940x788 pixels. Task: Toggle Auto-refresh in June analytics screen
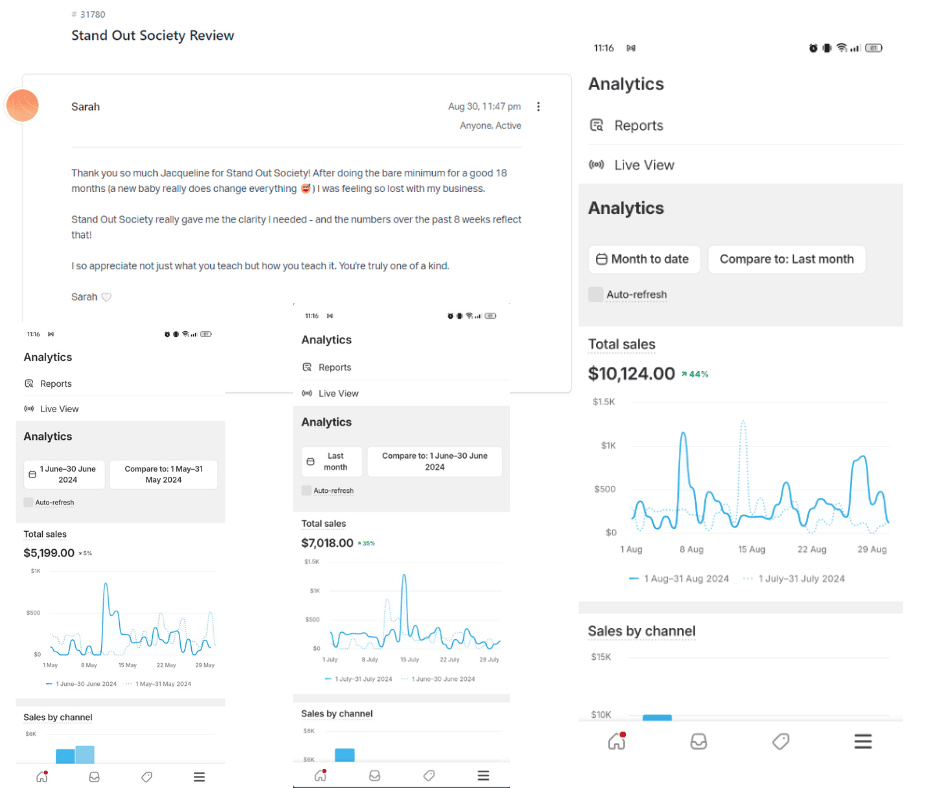pos(28,503)
